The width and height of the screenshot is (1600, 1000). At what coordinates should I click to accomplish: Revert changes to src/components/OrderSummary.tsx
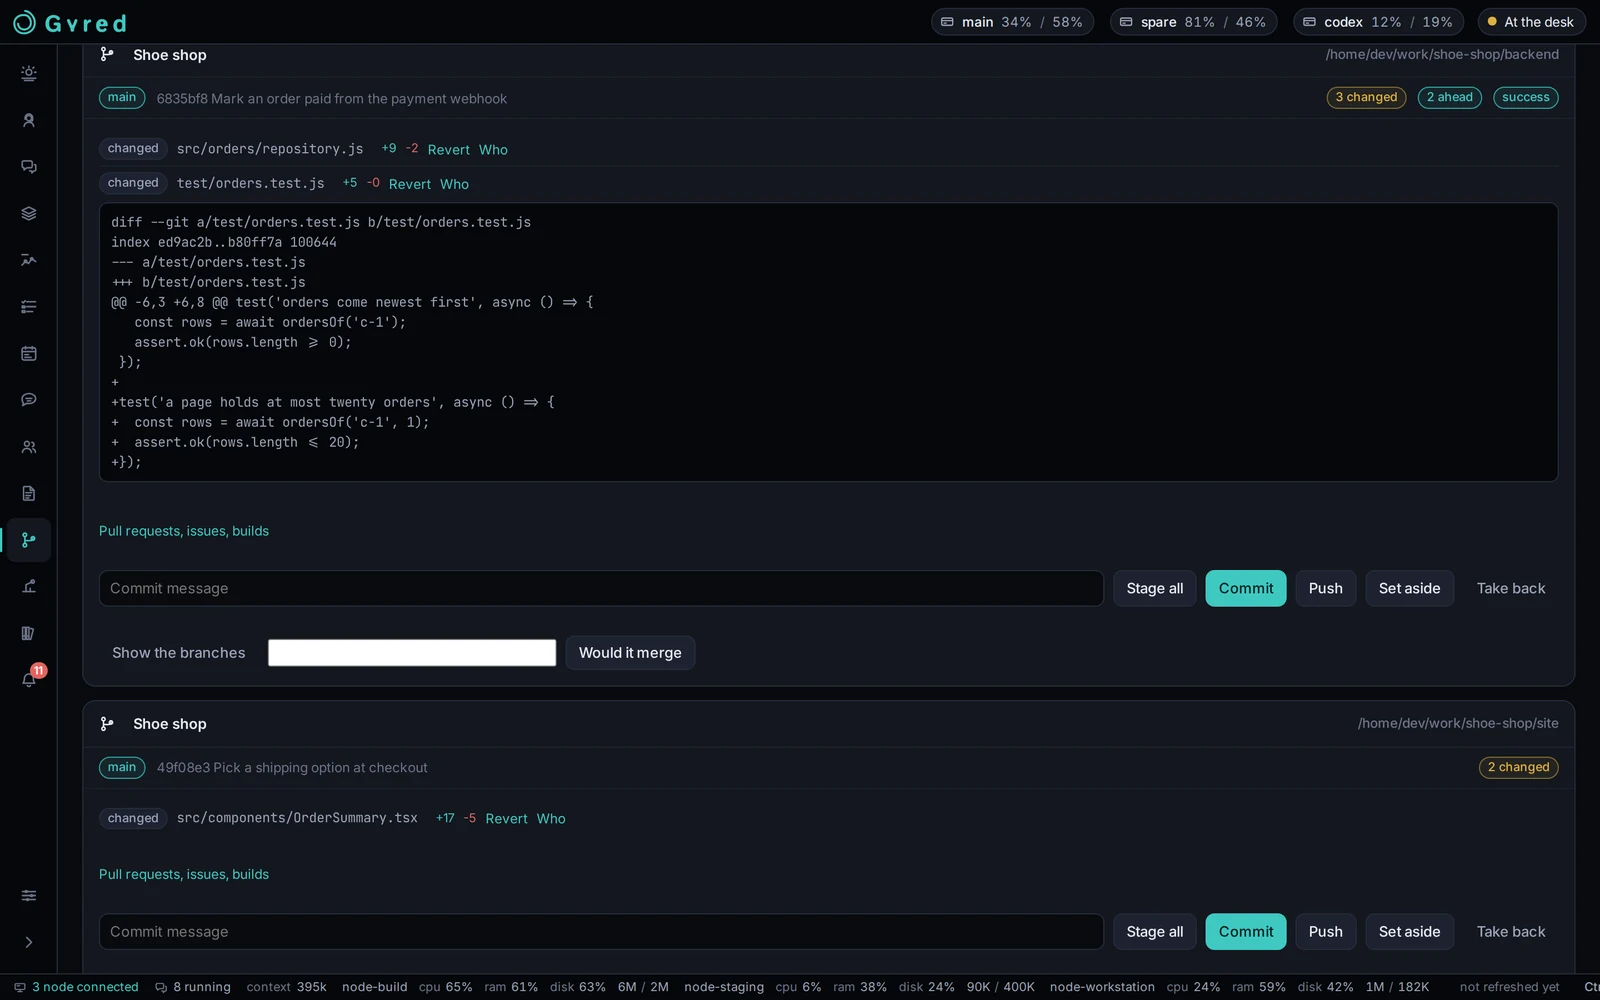point(506,819)
